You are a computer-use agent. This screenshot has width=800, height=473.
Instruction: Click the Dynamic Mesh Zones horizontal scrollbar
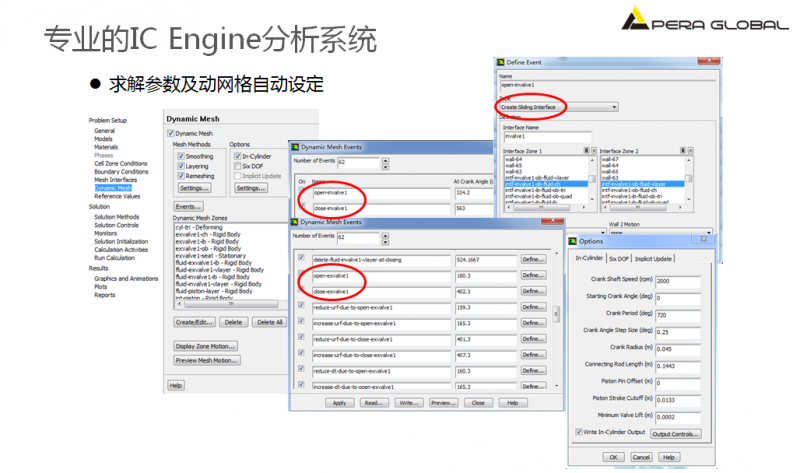pyautogui.click(x=231, y=304)
